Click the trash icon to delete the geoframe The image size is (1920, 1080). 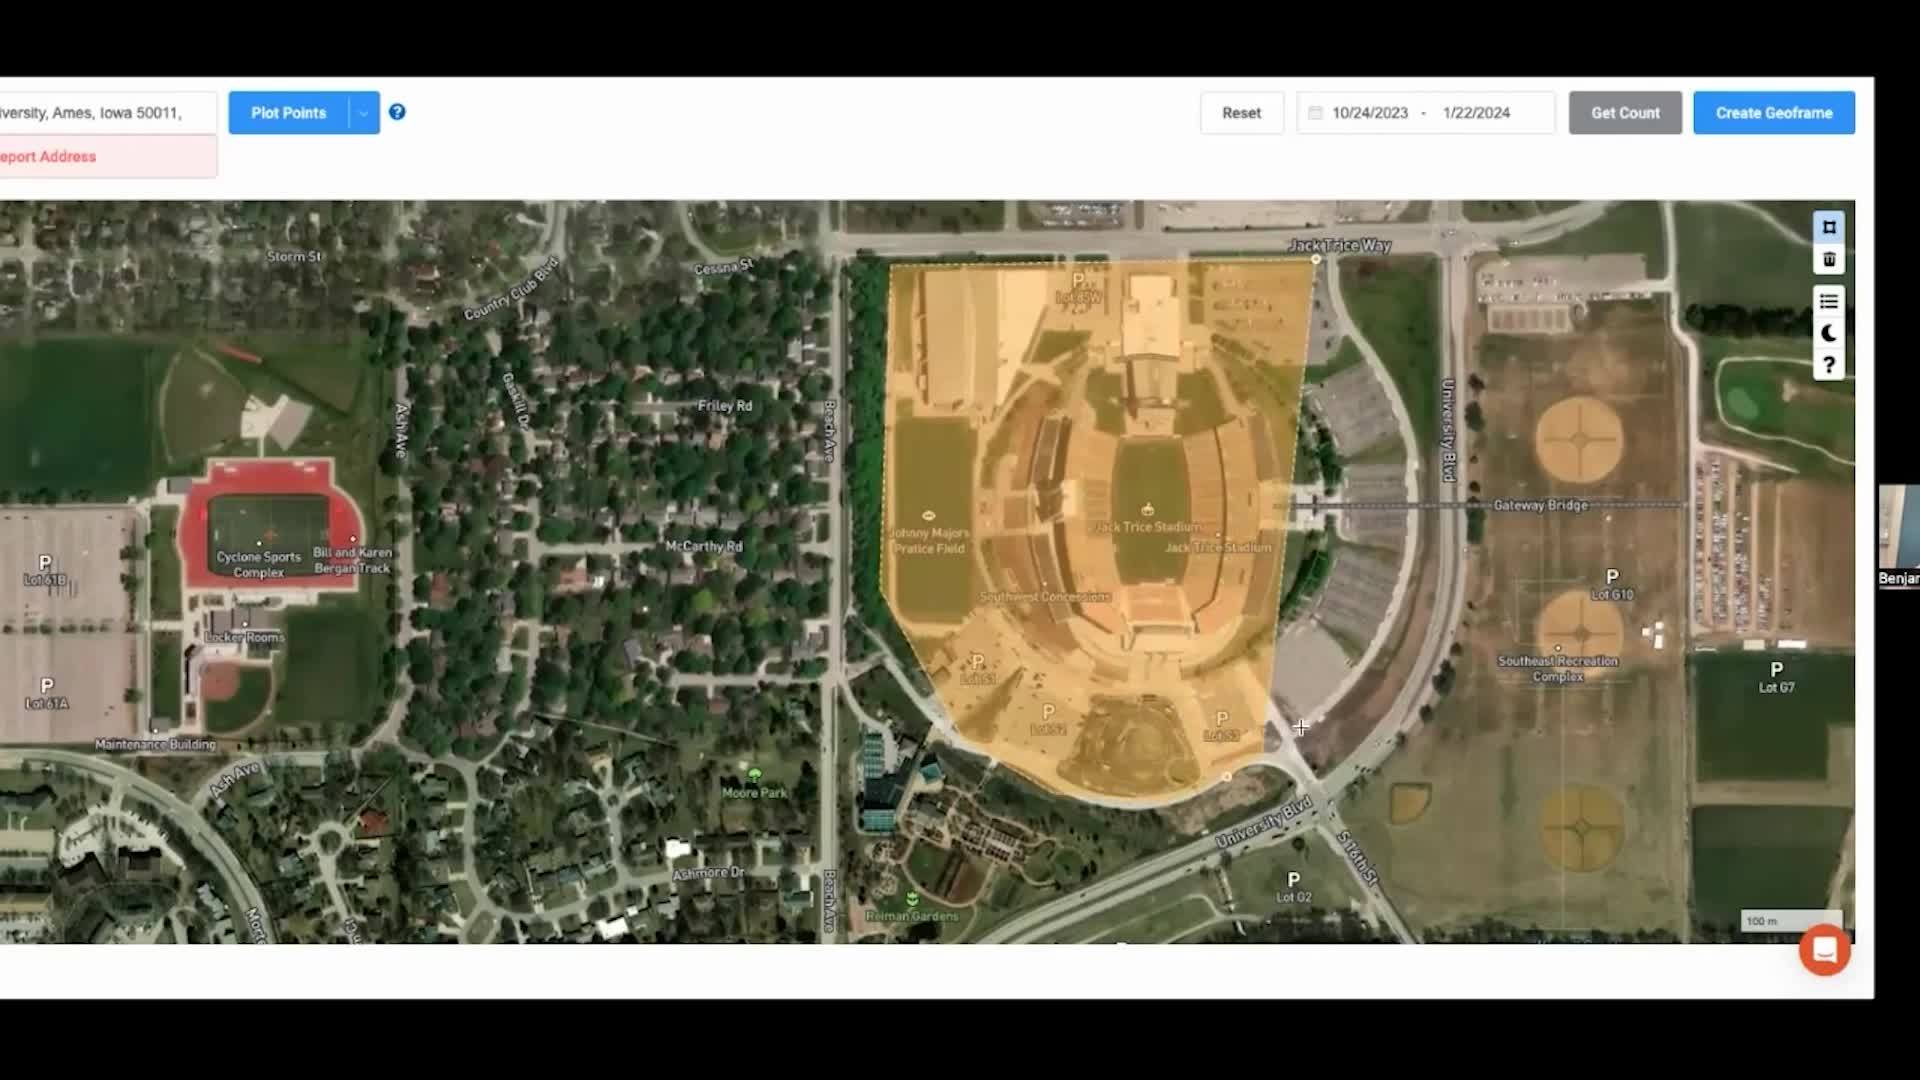click(x=1828, y=260)
